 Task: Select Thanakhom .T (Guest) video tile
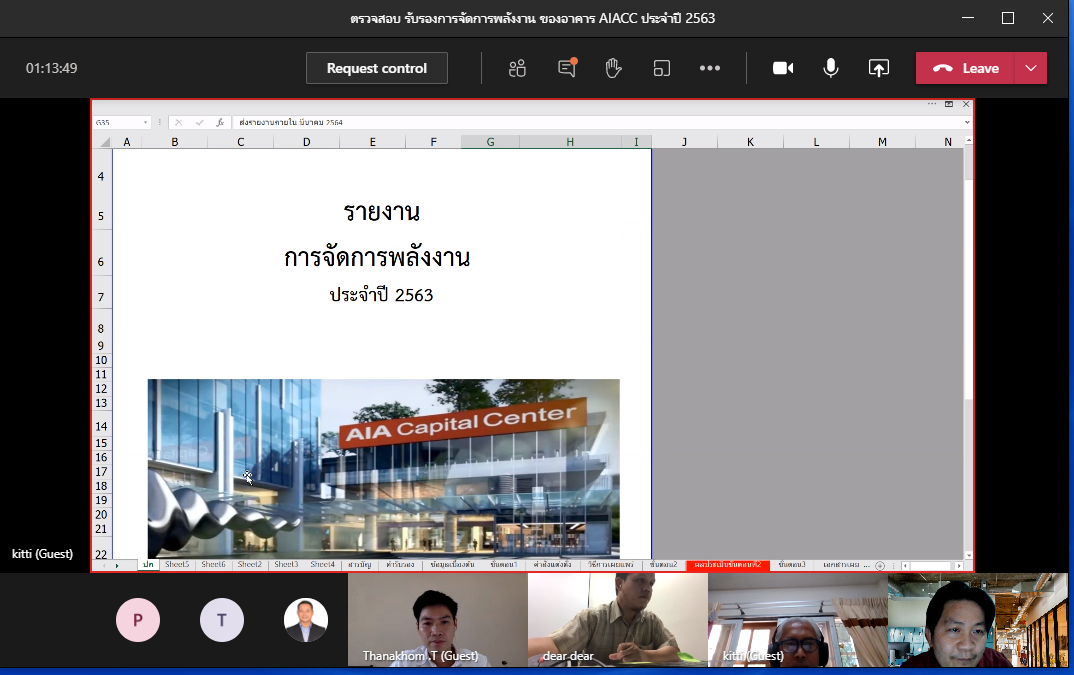point(438,620)
